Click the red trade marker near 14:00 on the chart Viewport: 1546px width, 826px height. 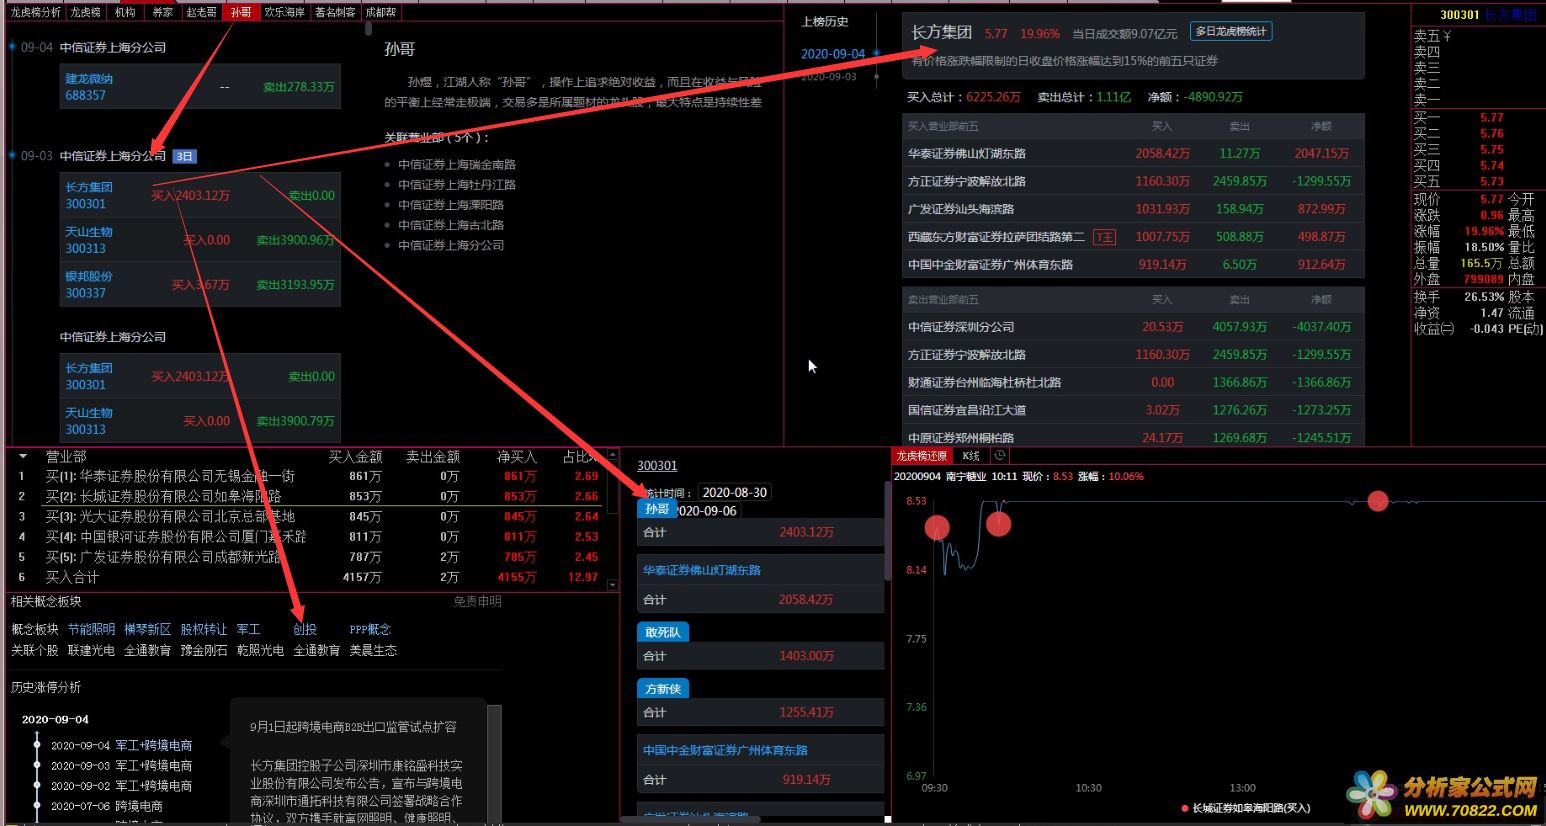1378,501
